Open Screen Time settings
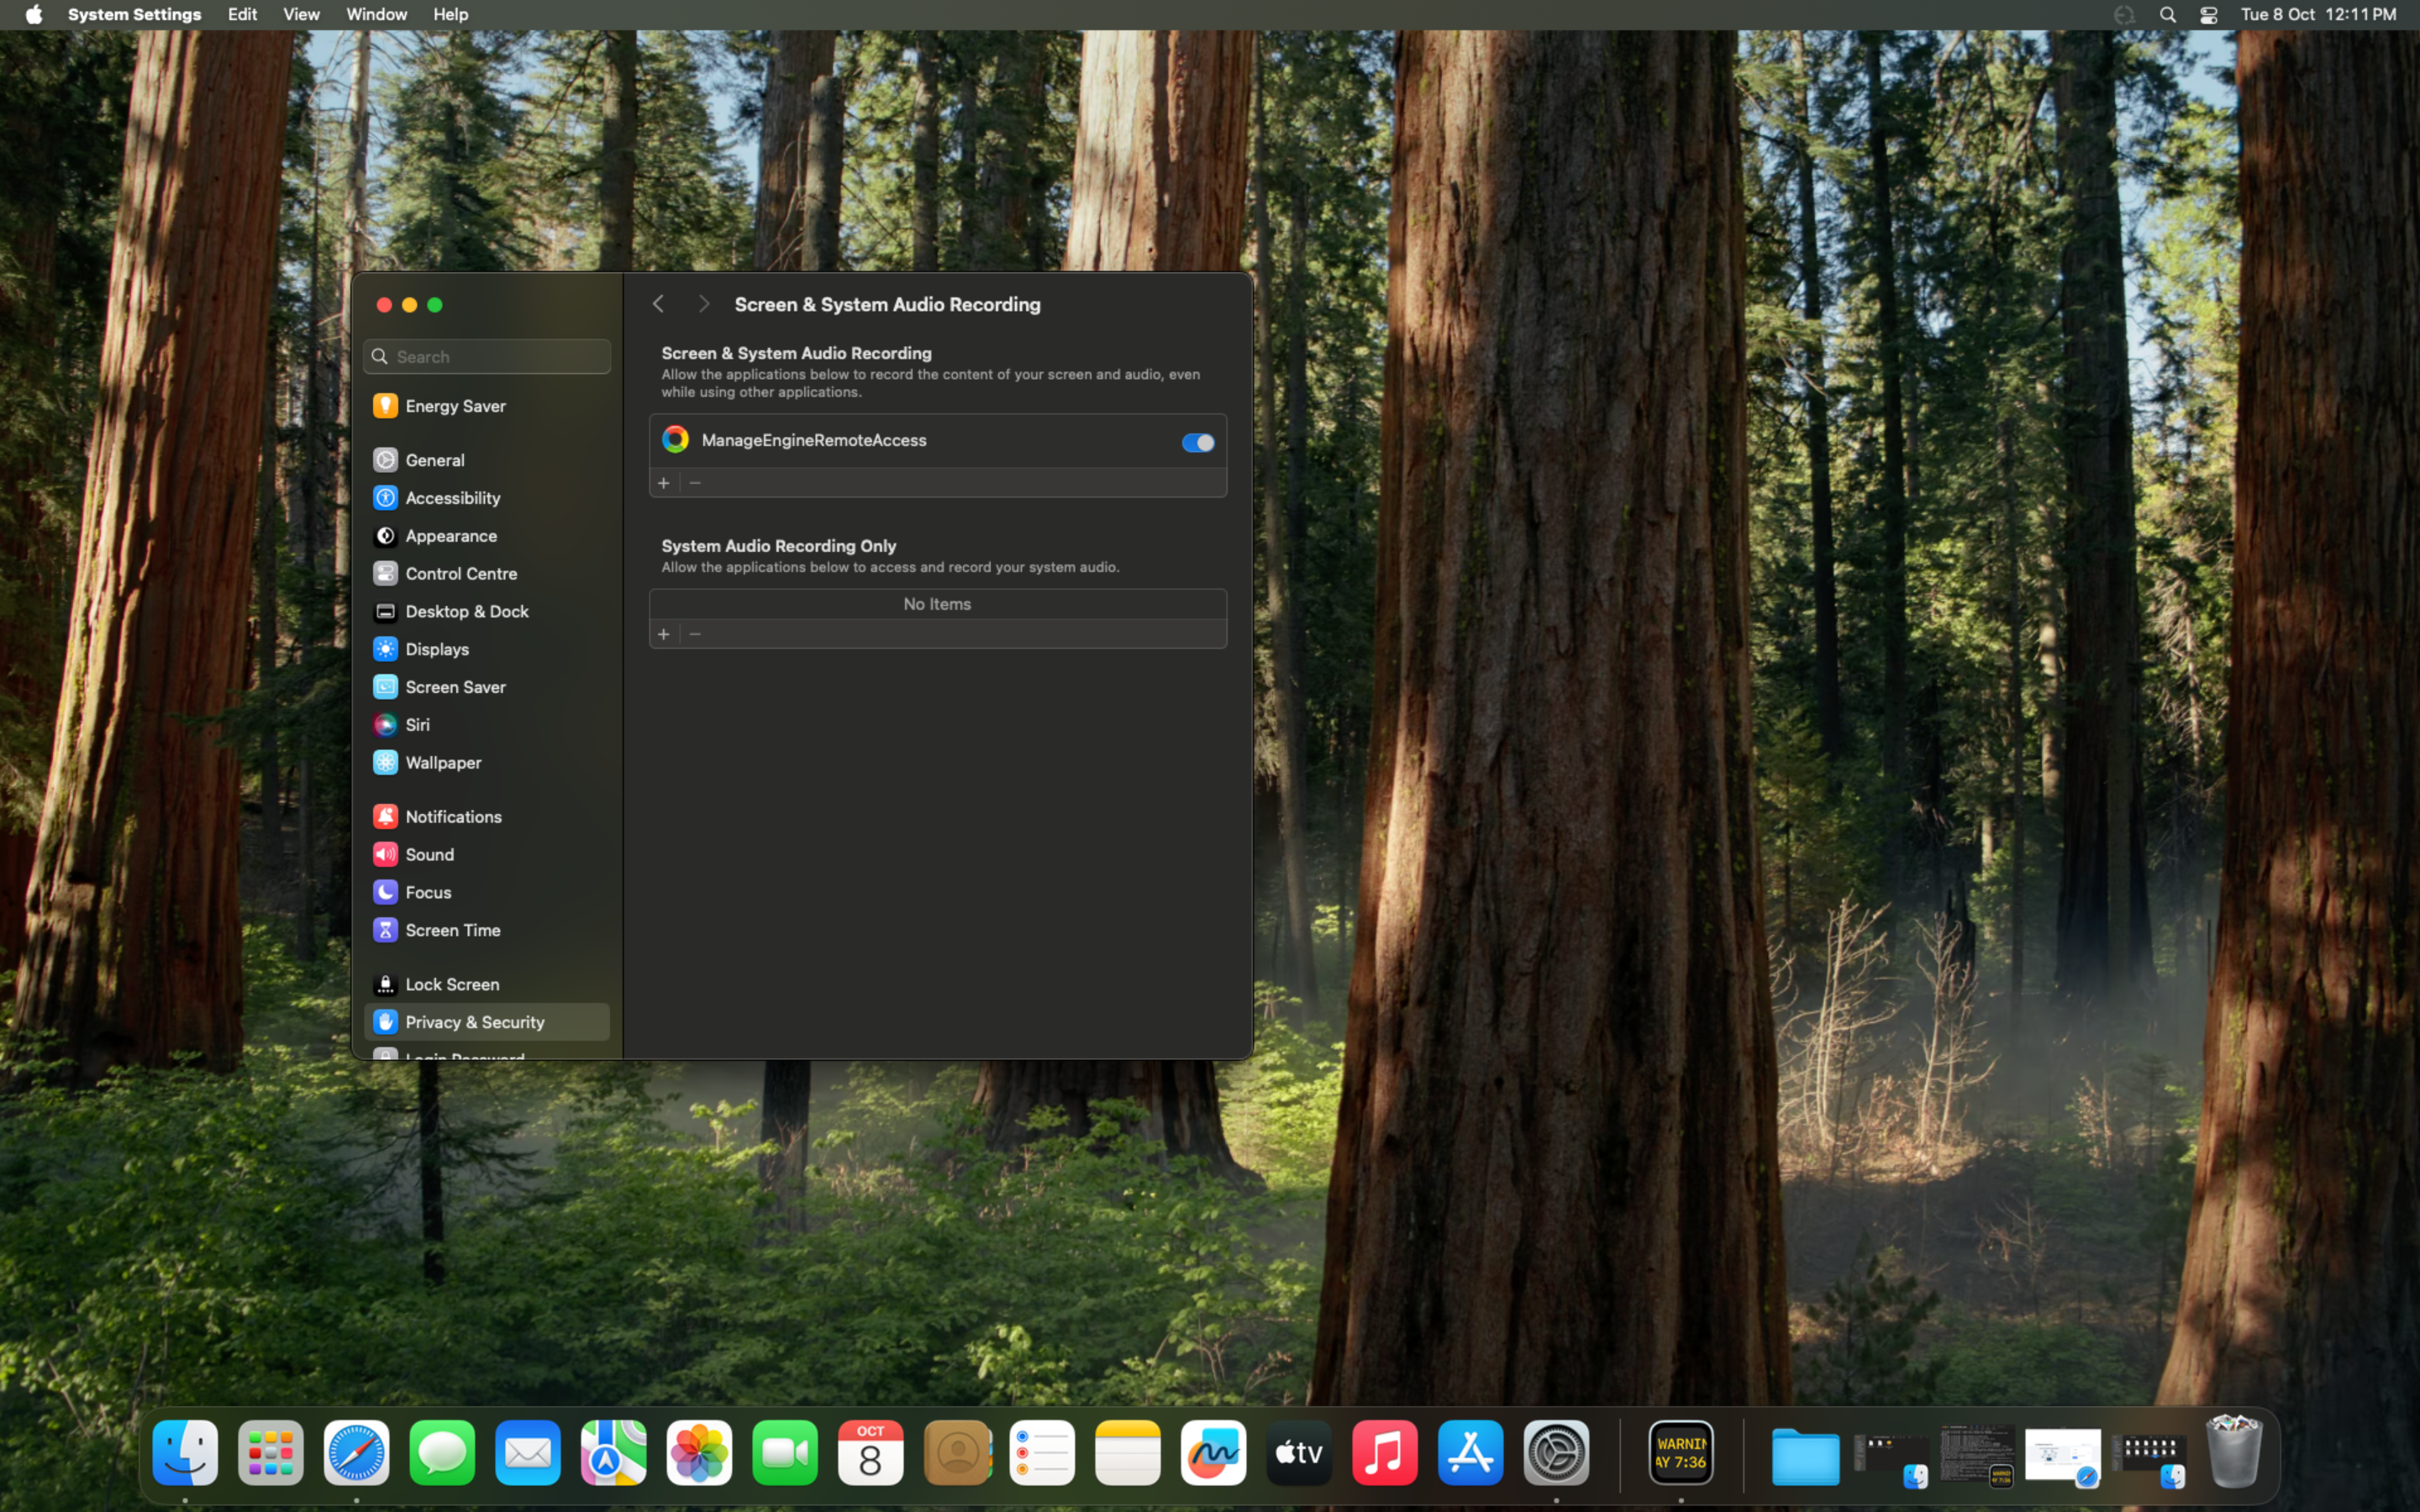2420x1512 pixels. [452, 930]
